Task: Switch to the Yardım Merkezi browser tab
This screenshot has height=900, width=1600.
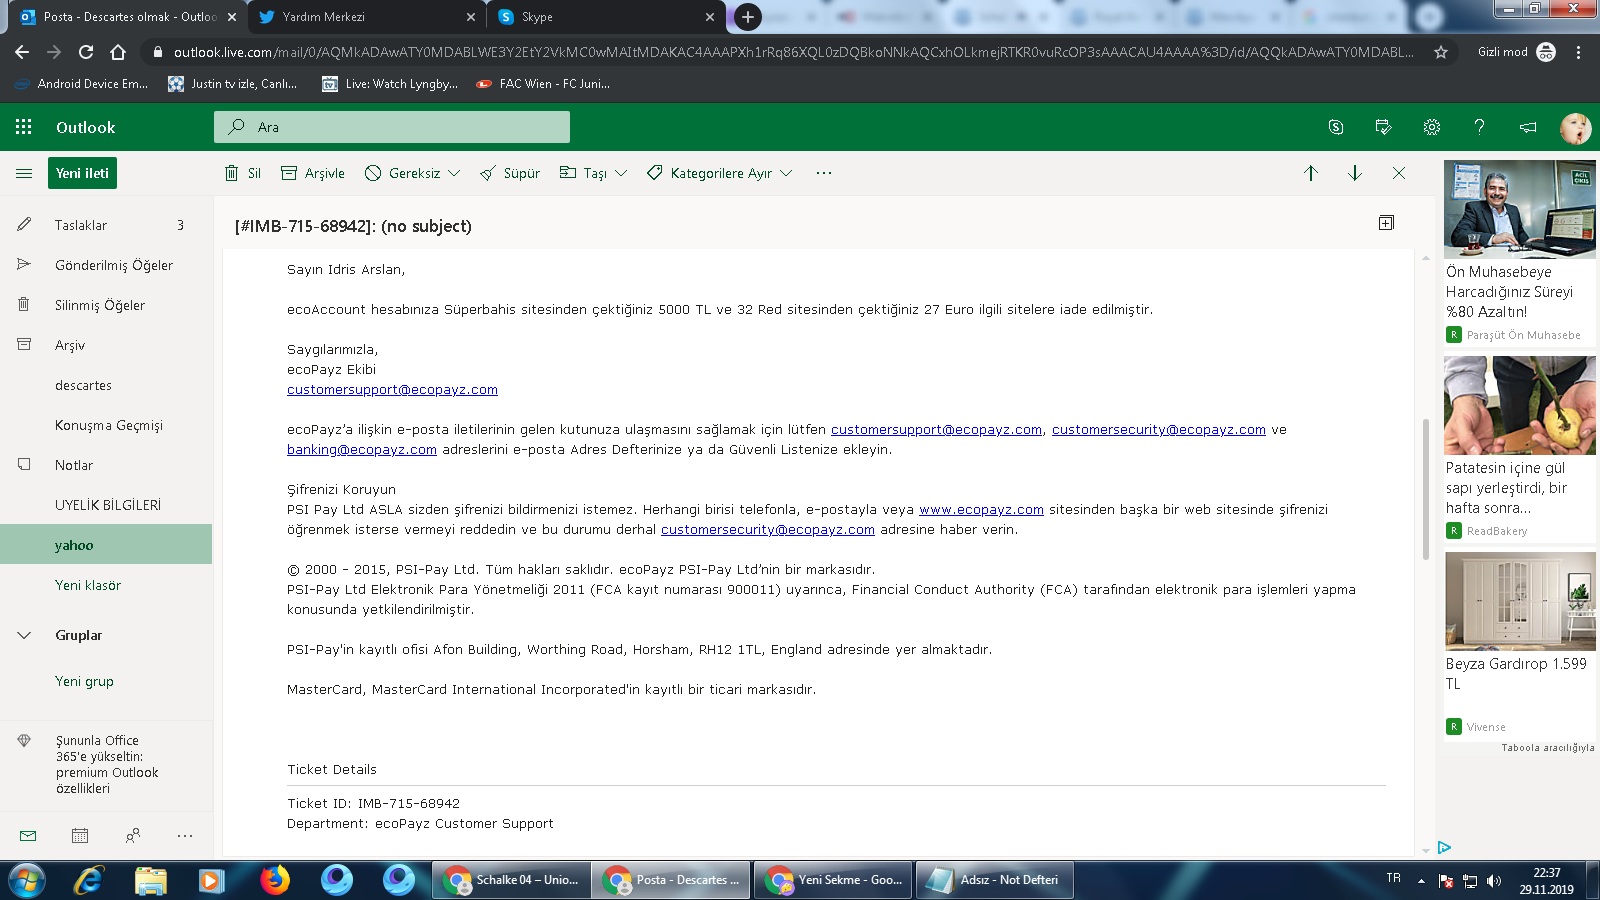Action: coord(360,17)
